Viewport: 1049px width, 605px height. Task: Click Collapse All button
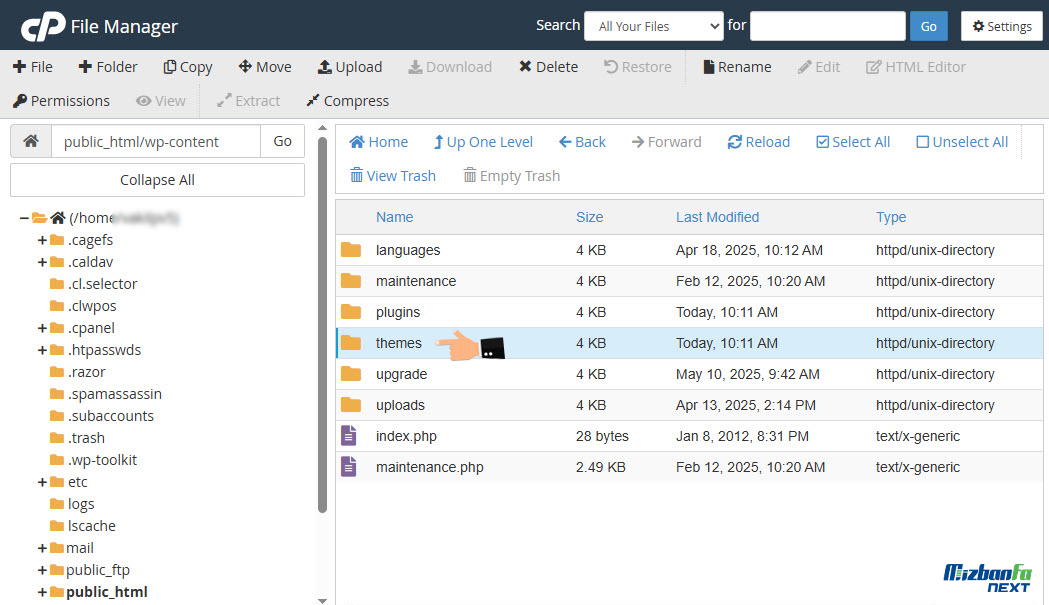click(157, 180)
